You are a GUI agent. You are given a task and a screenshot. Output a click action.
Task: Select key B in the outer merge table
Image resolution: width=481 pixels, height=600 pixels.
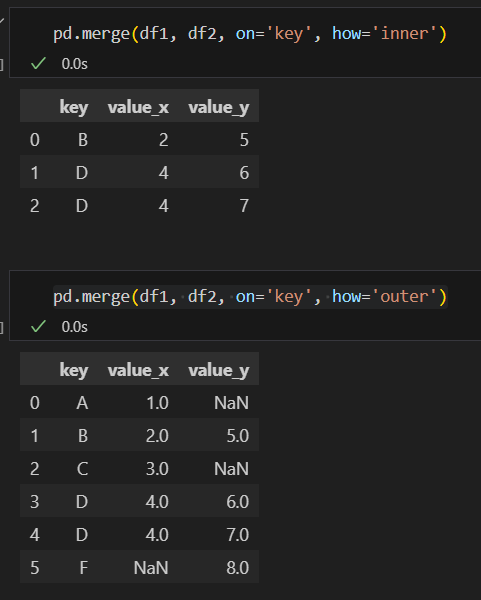83,436
